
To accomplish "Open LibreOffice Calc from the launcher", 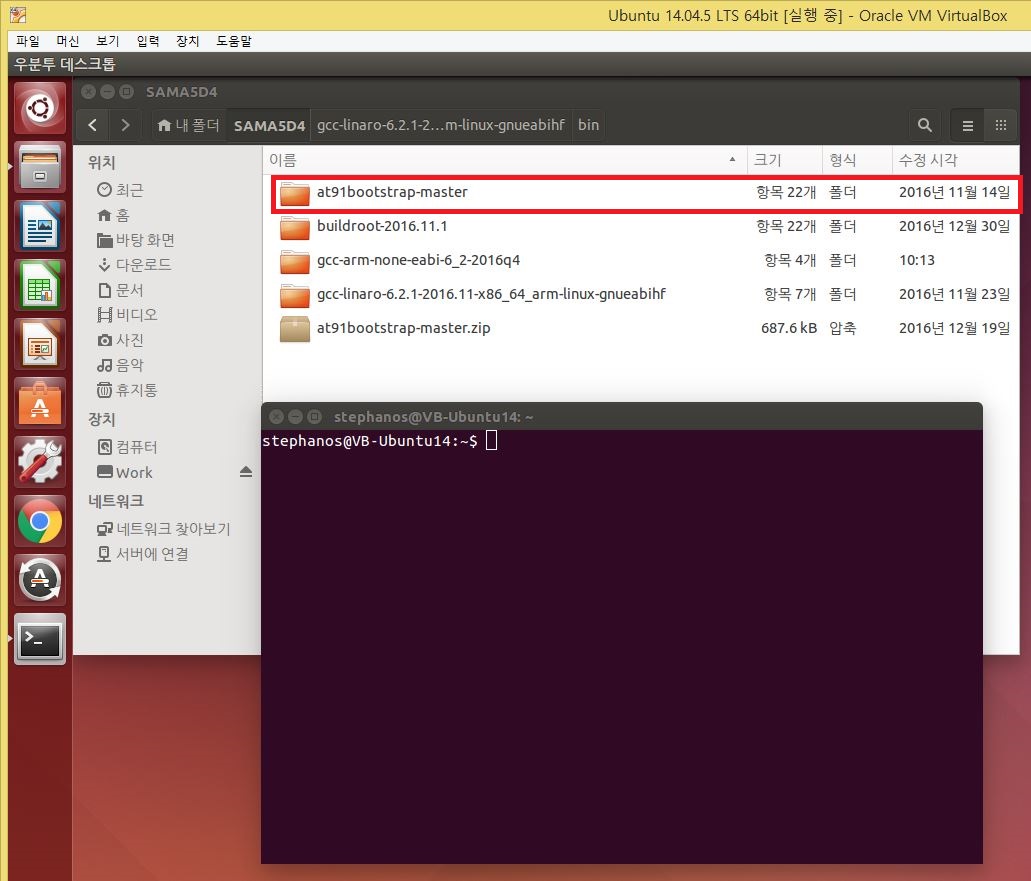I will (40, 285).
